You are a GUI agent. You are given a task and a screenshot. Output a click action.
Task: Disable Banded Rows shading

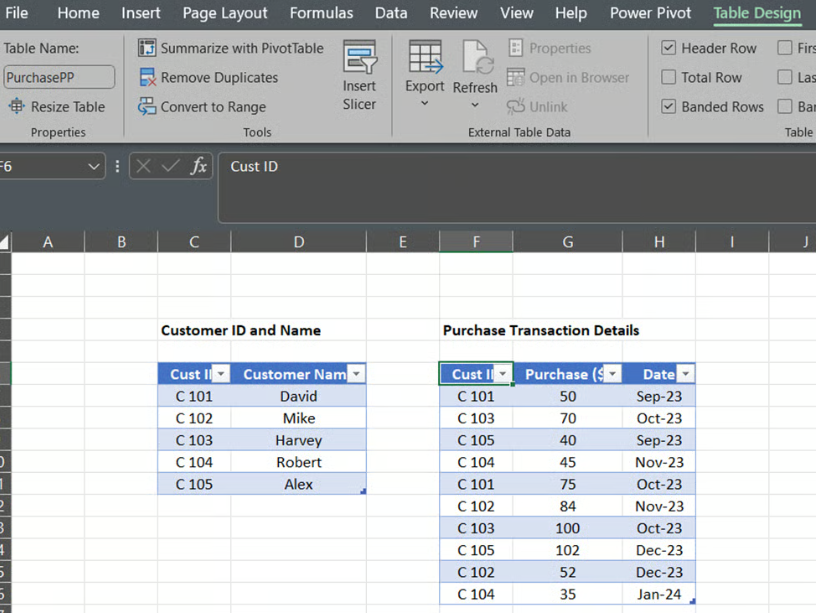tap(667, 106)
